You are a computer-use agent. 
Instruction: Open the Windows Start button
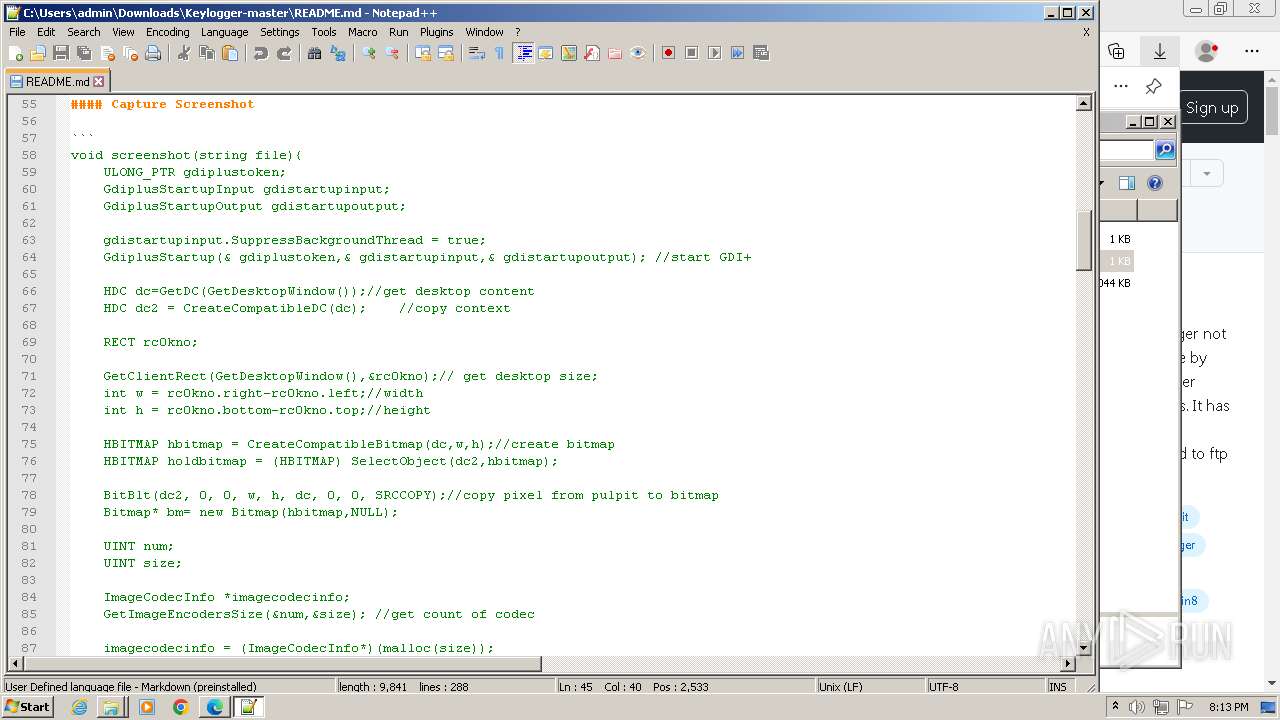27,707
